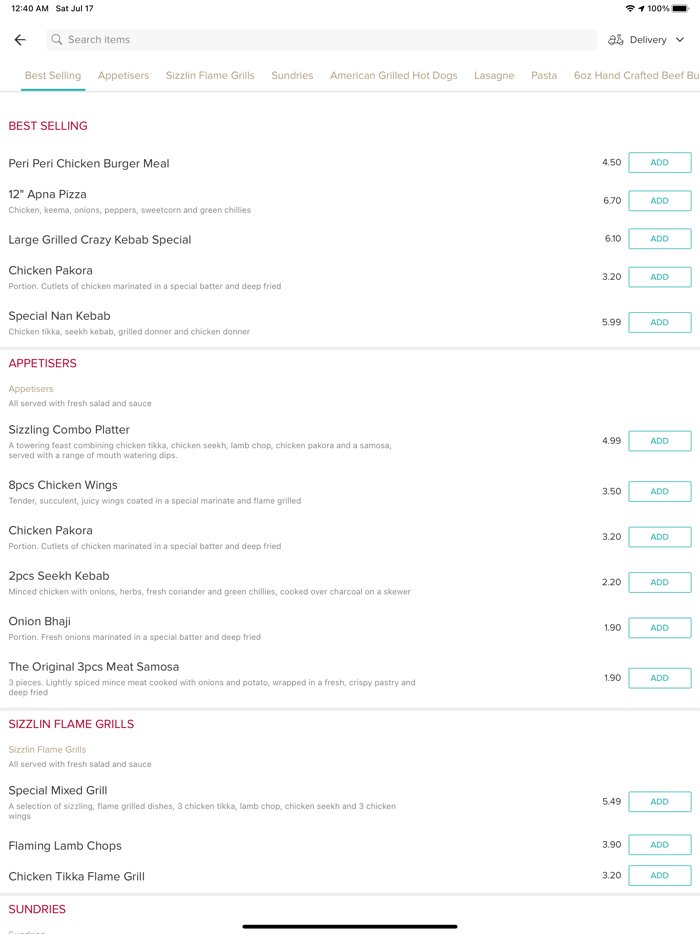This screenshot has width=700, height=934.
Task: Switch to the Appetisers tab
Action: [x=123, y=75]
